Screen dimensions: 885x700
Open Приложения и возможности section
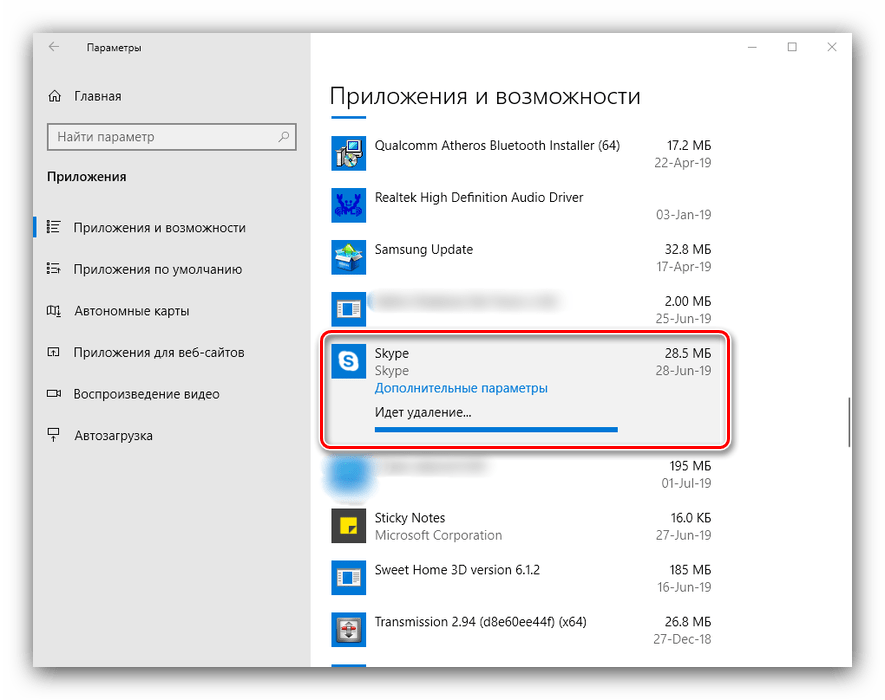point(158,228)
